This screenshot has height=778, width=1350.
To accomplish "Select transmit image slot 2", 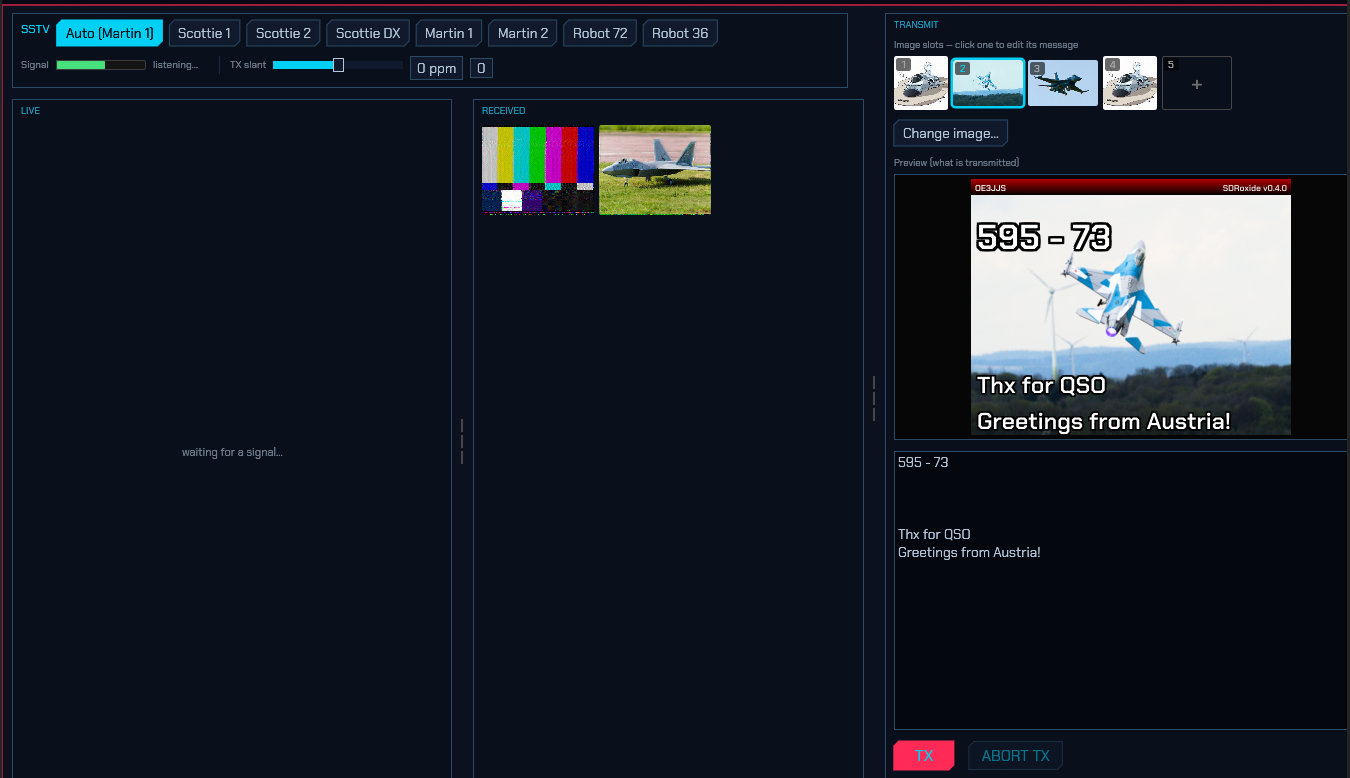I will click(x=988, y=83).
